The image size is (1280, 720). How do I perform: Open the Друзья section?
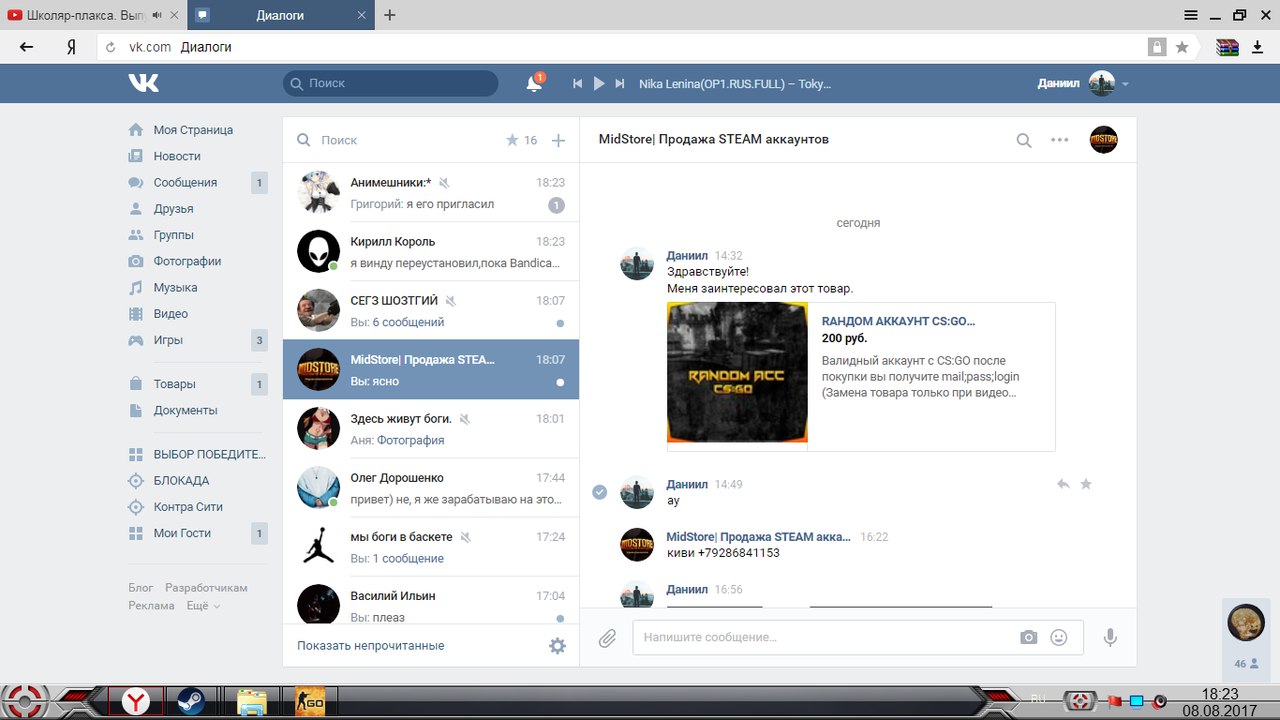pos(173,209)
